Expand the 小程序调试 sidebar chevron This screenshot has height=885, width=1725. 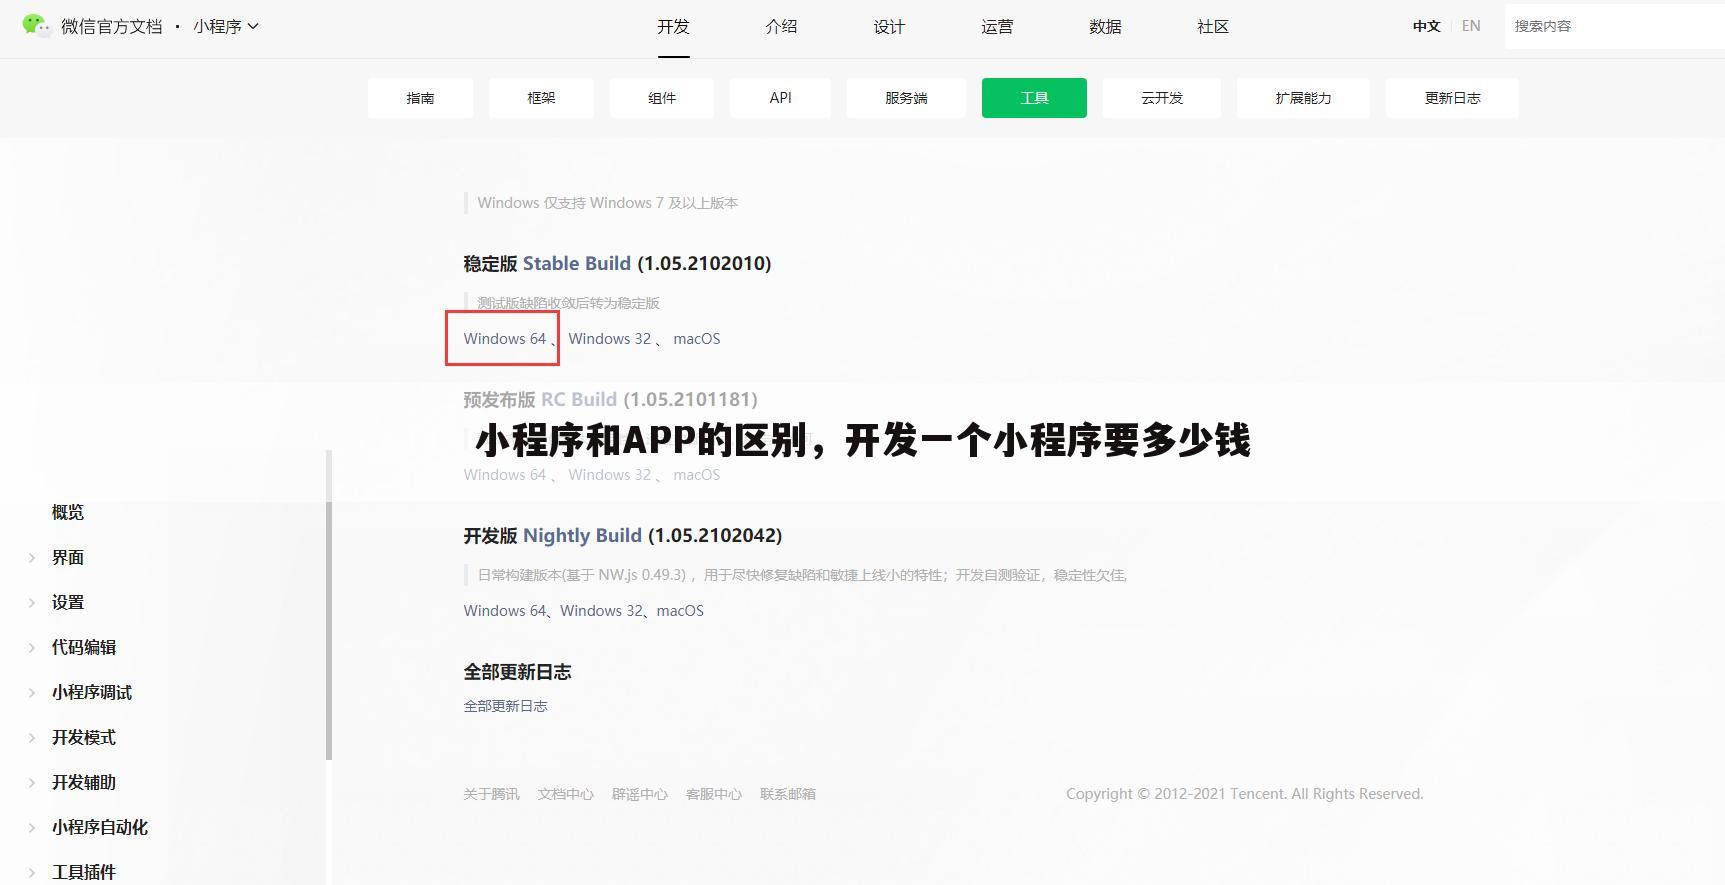(32, 693)
